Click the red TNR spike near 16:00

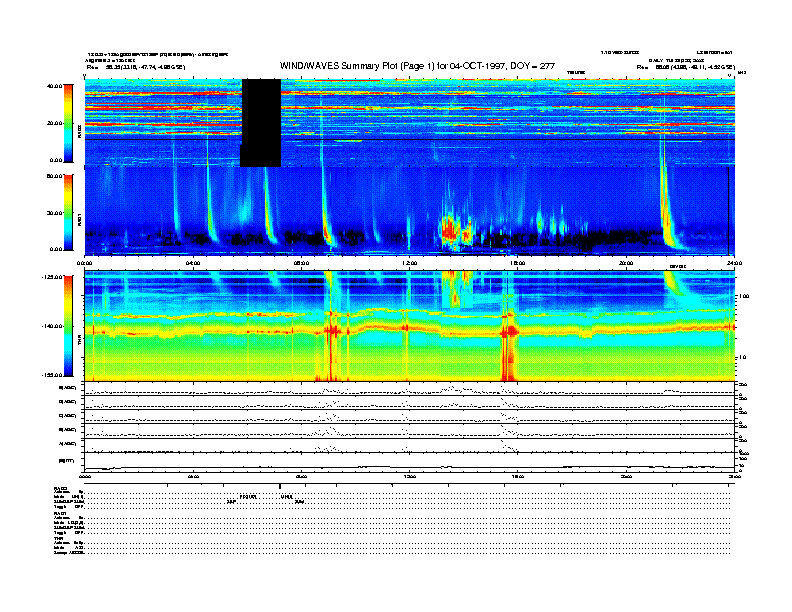click(x=509, y=346)
